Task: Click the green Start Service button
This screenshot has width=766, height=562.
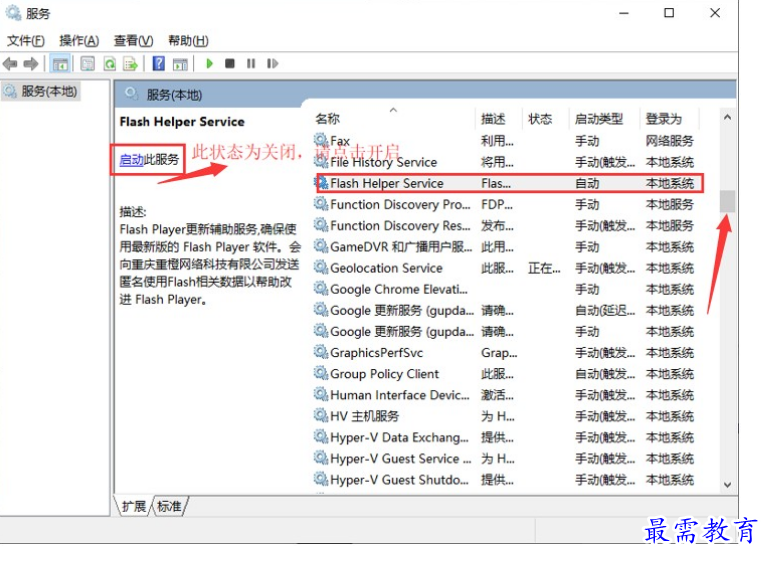Action: (209, 64)
